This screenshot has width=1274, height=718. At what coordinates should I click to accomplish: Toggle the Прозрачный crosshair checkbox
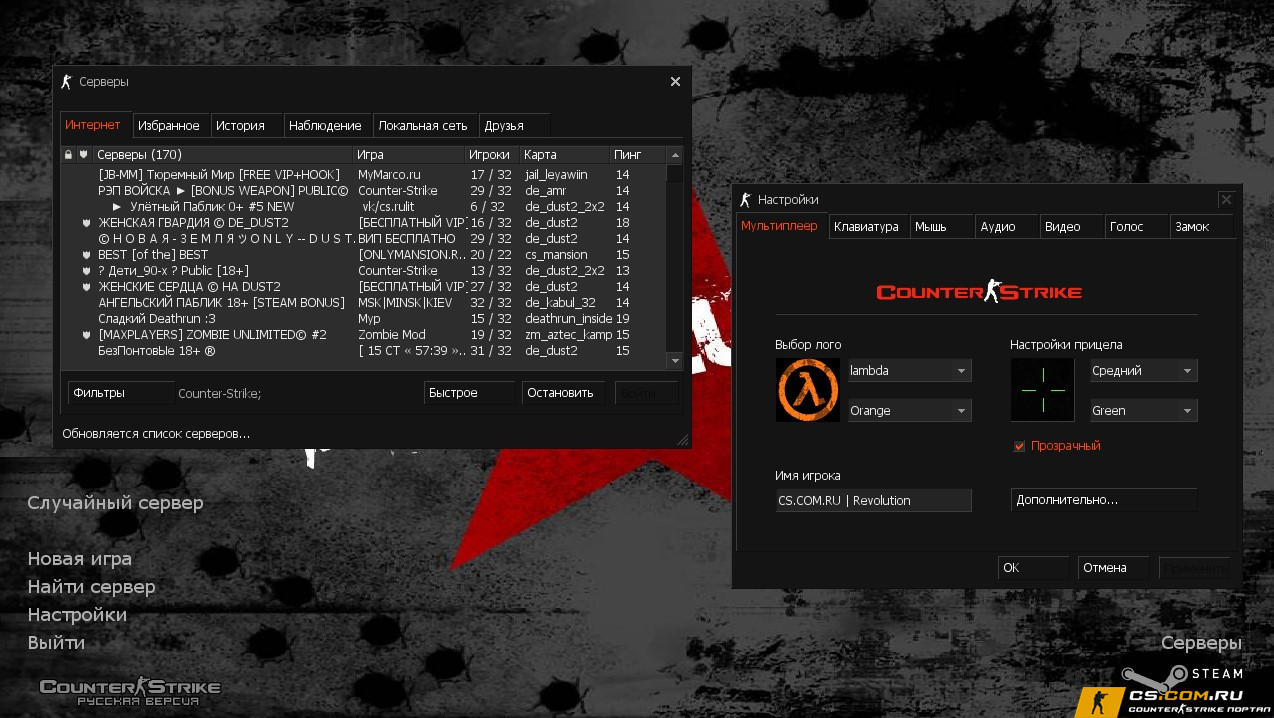pos(1019,446)
